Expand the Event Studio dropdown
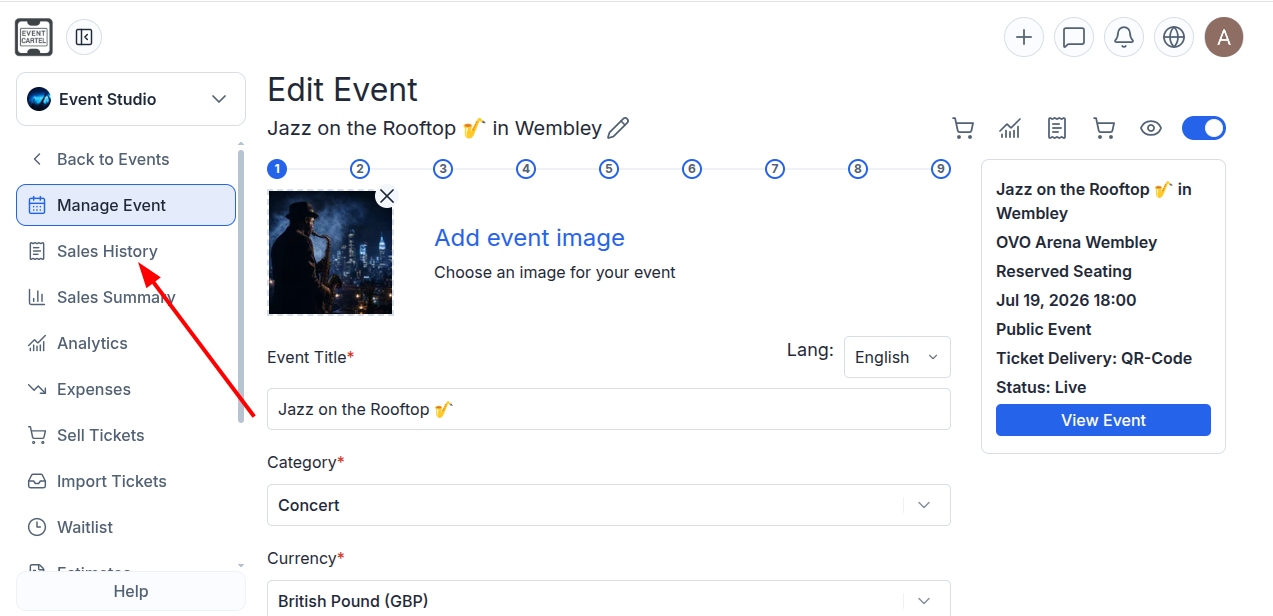The width and height of the screenshot is (1273, 616). point(131,99)
